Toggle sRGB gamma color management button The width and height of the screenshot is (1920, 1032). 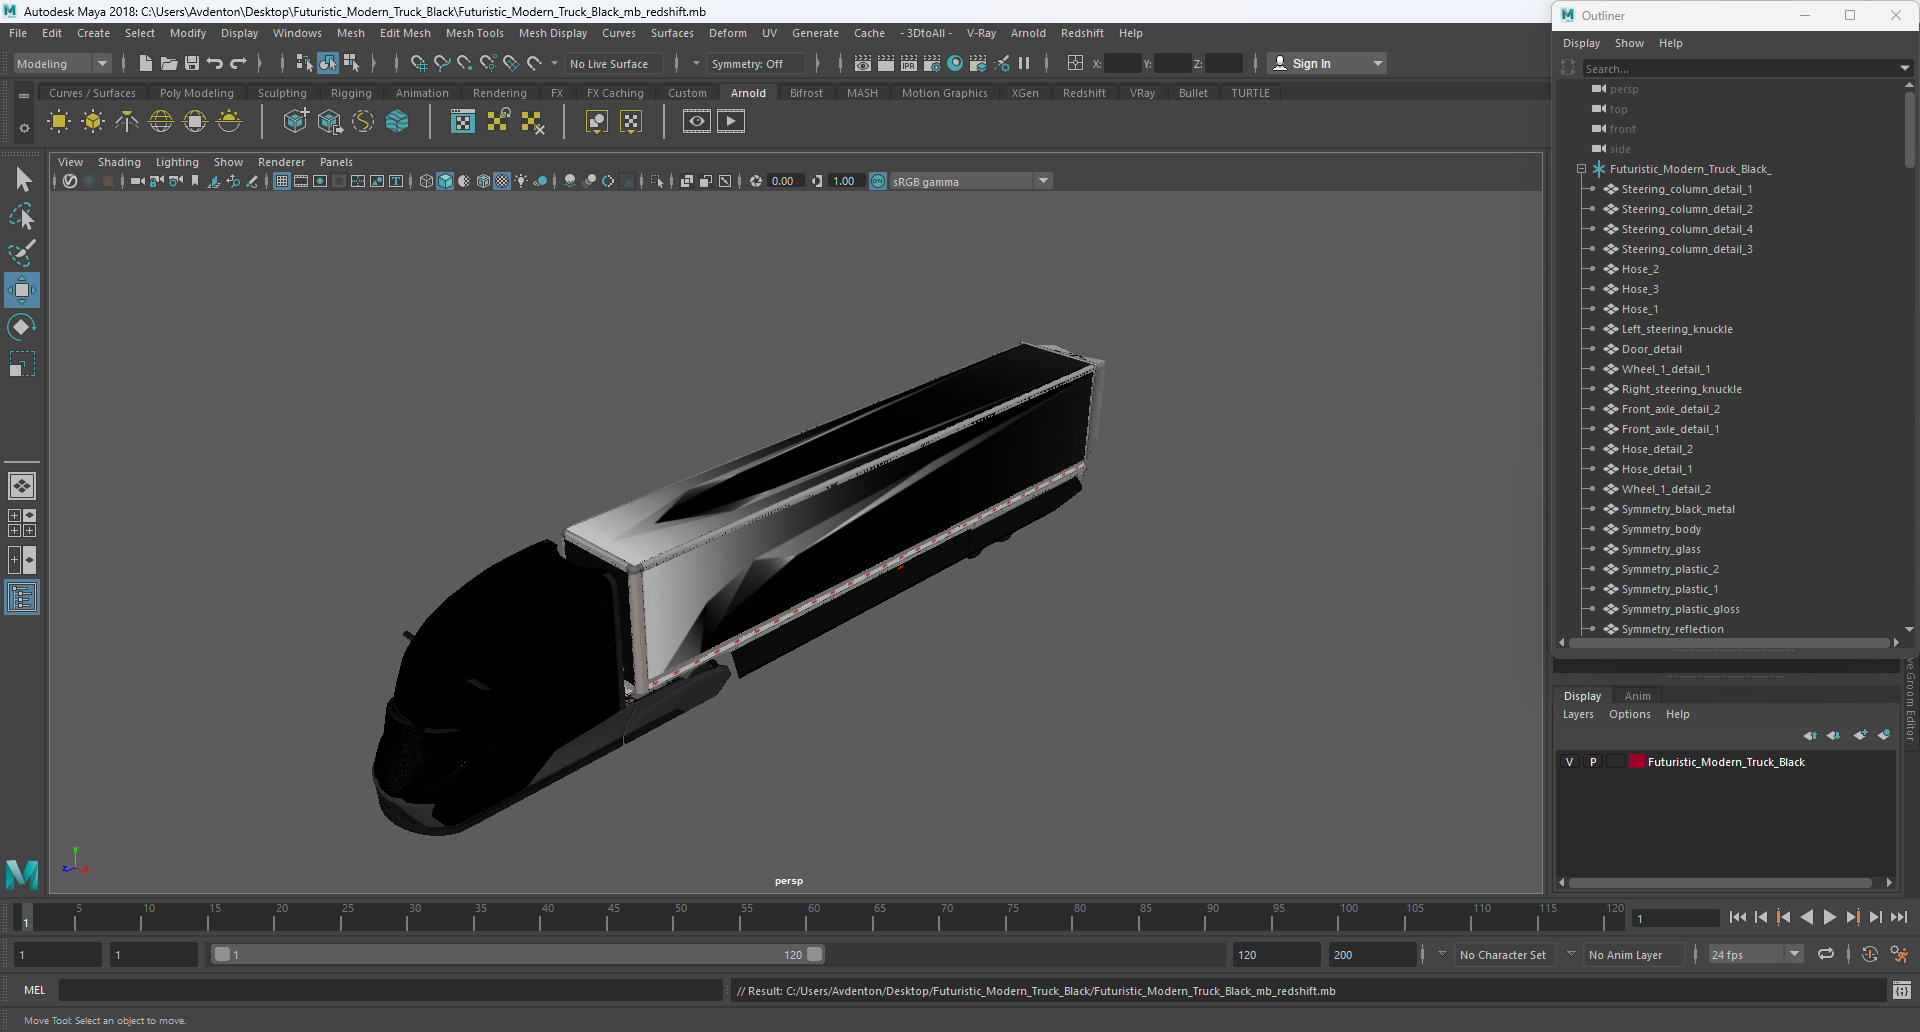(878, 181)
